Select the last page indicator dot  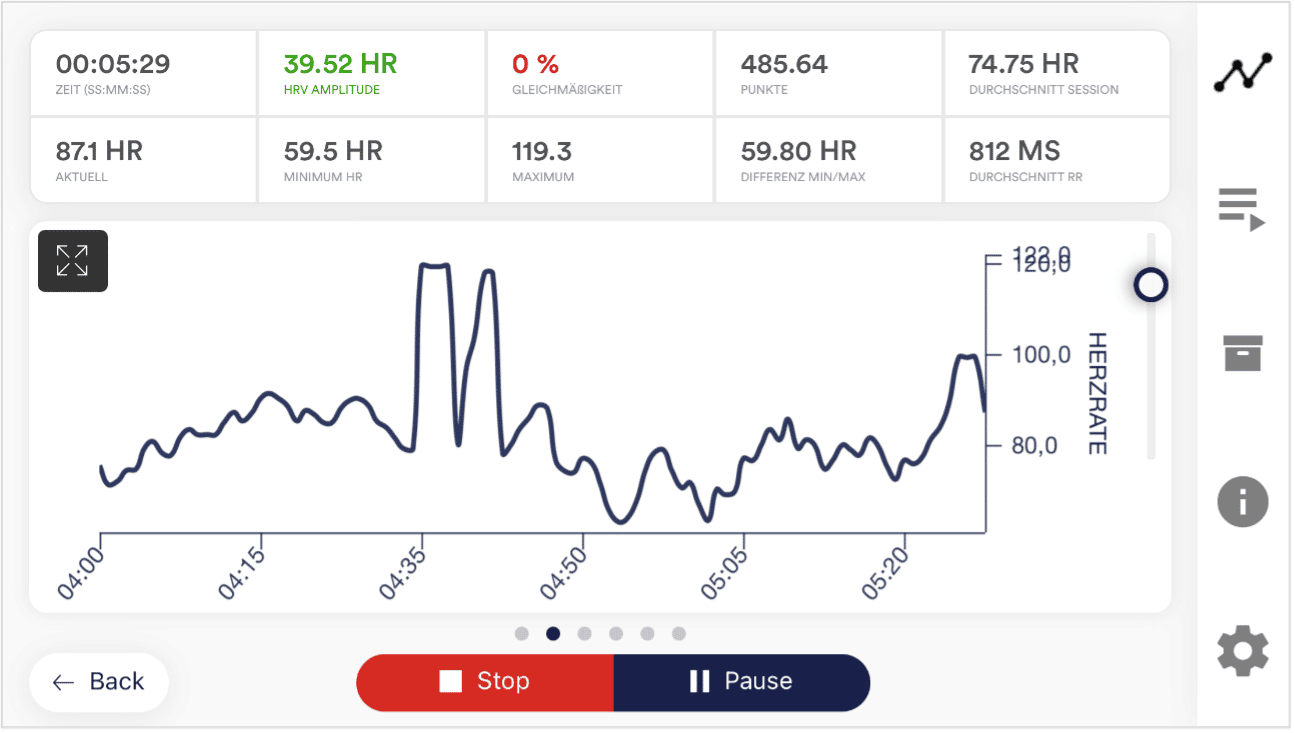tap(679, 633)
